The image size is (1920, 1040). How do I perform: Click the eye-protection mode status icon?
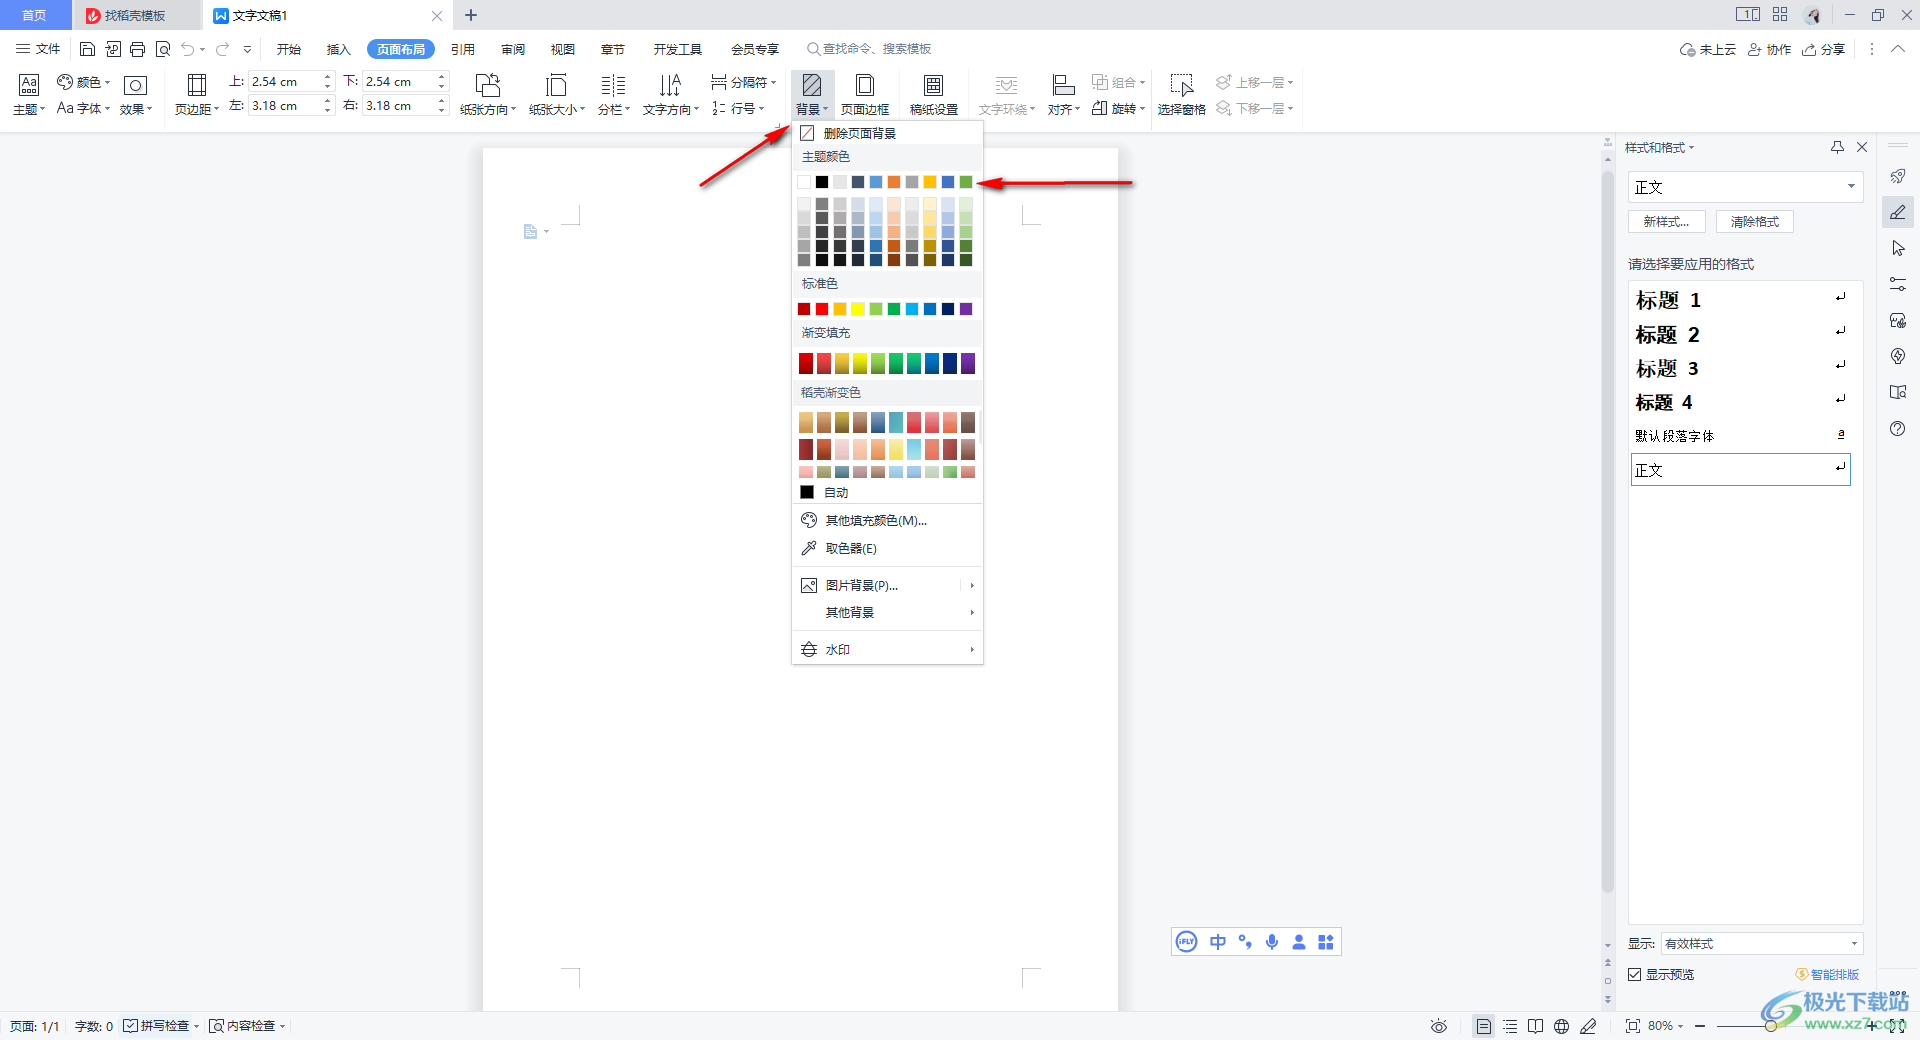pos(1439,1026)
